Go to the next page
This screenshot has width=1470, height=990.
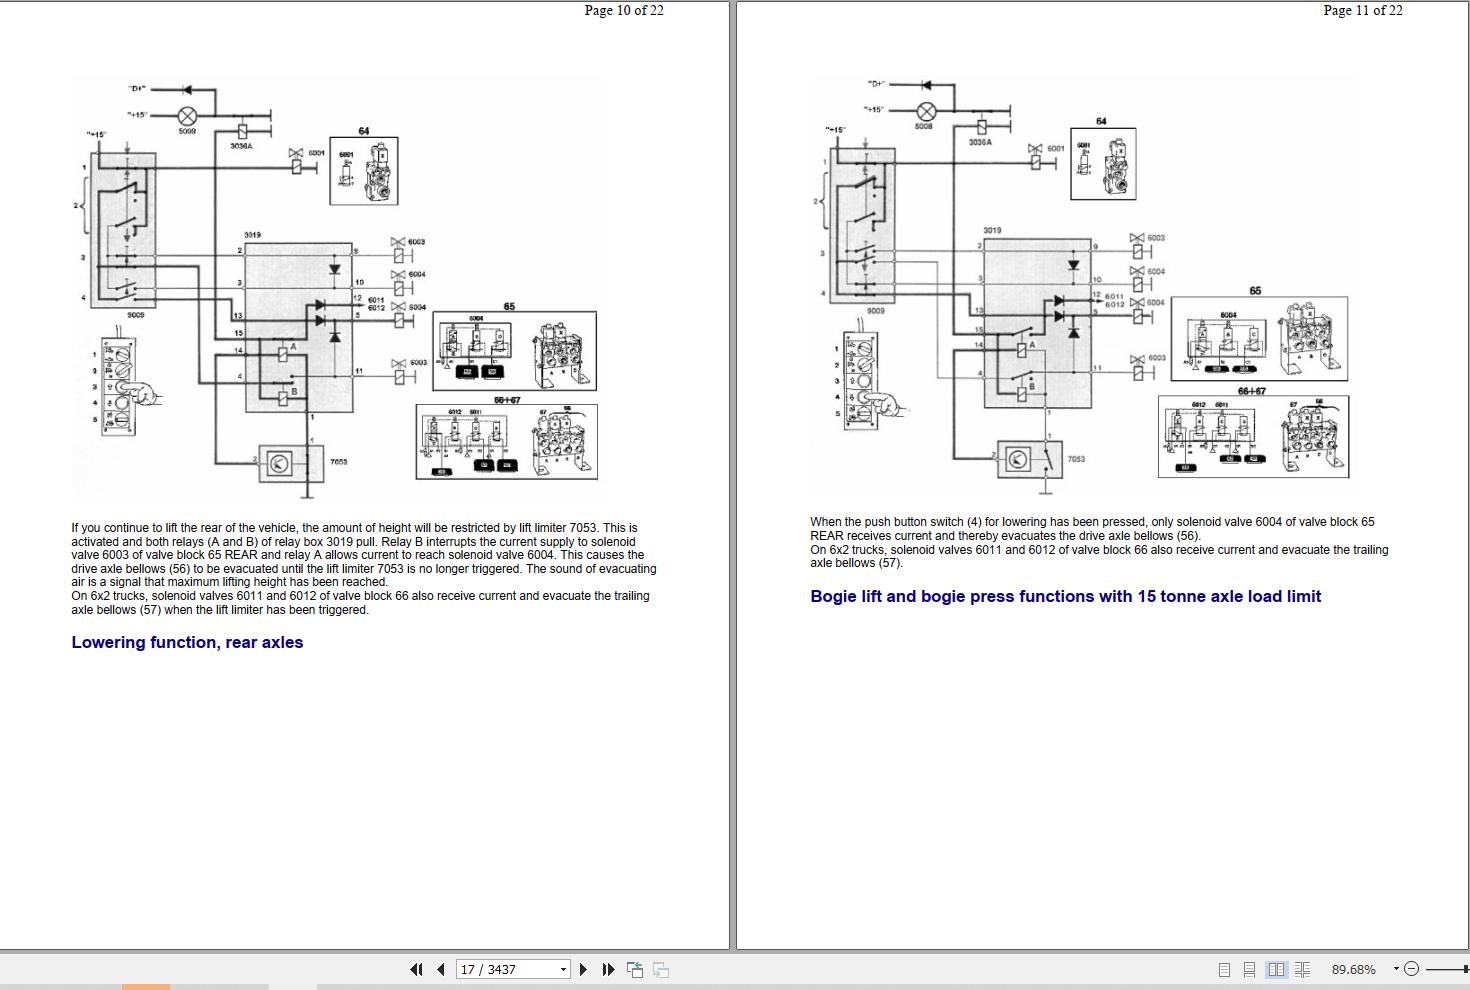pyautogui.click(x=584, y=969)
